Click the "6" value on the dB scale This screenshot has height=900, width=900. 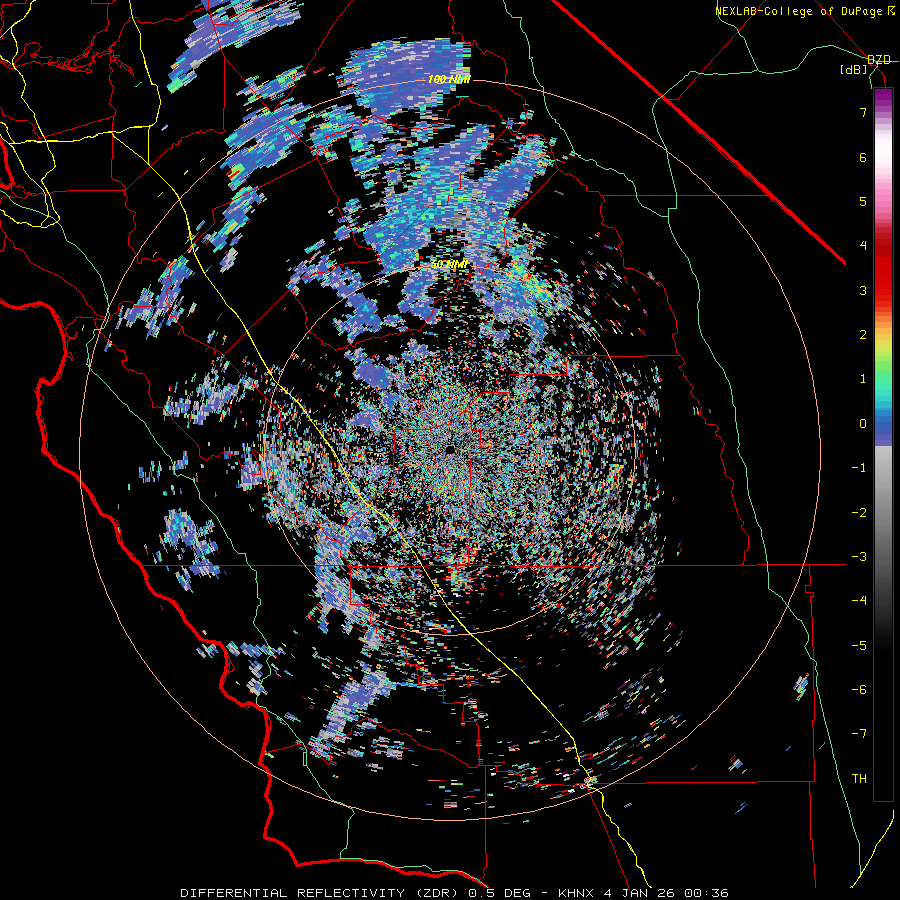[x=863, y=157]
